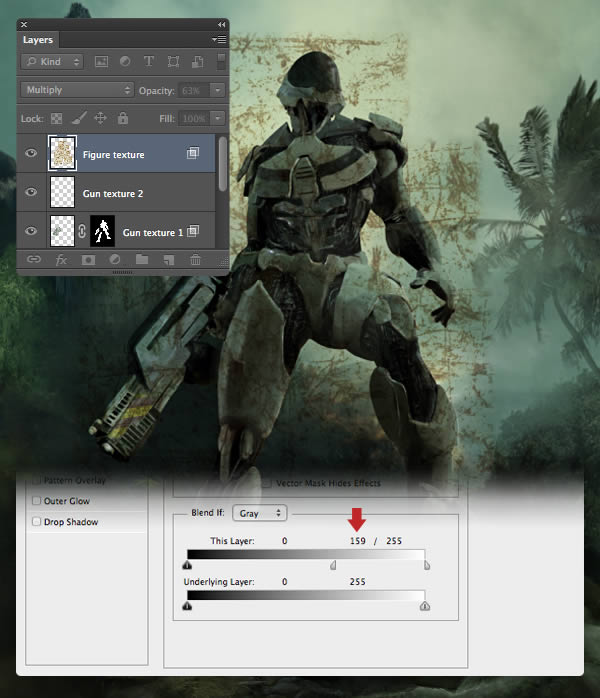Select the Figure texture layer name
The width and height of the screenshot is (600, 698).
(114, 155)
